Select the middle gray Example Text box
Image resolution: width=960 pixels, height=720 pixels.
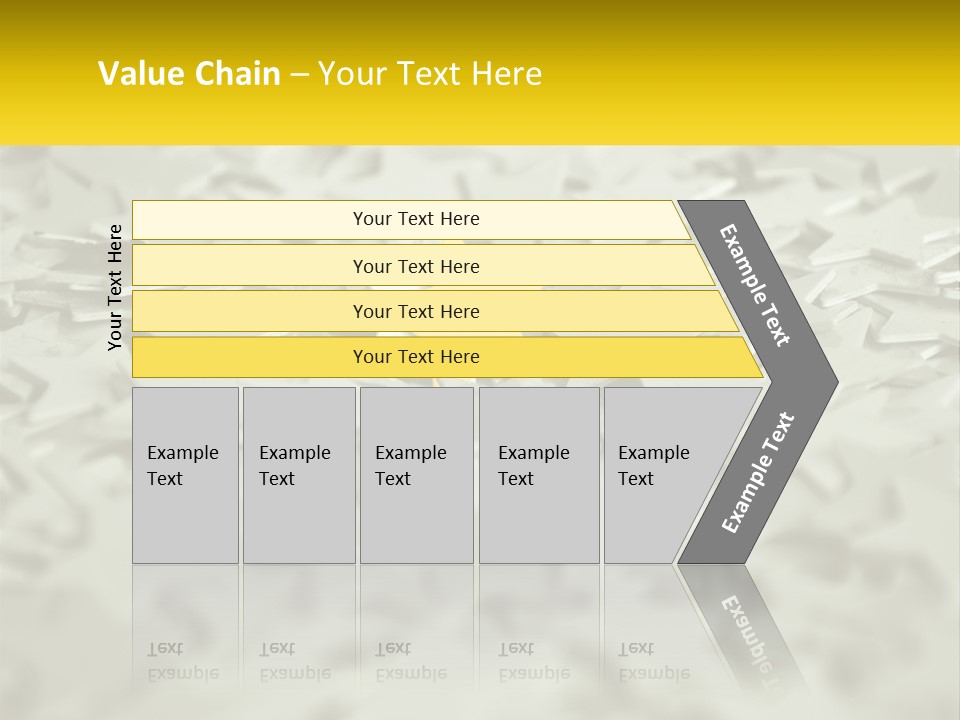tap(416, 475)
